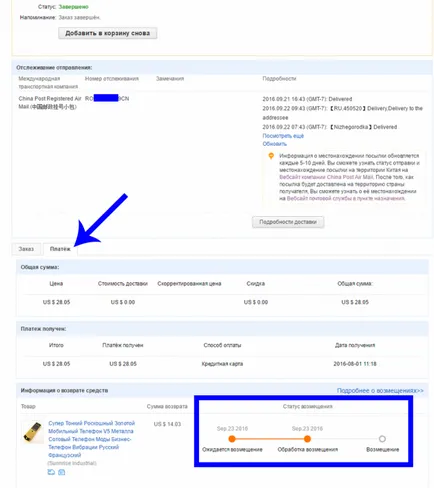
Task: Click the '2016.09.21 16:43 (GMT-7): Delivered' entry
Action: pos(307,99)
